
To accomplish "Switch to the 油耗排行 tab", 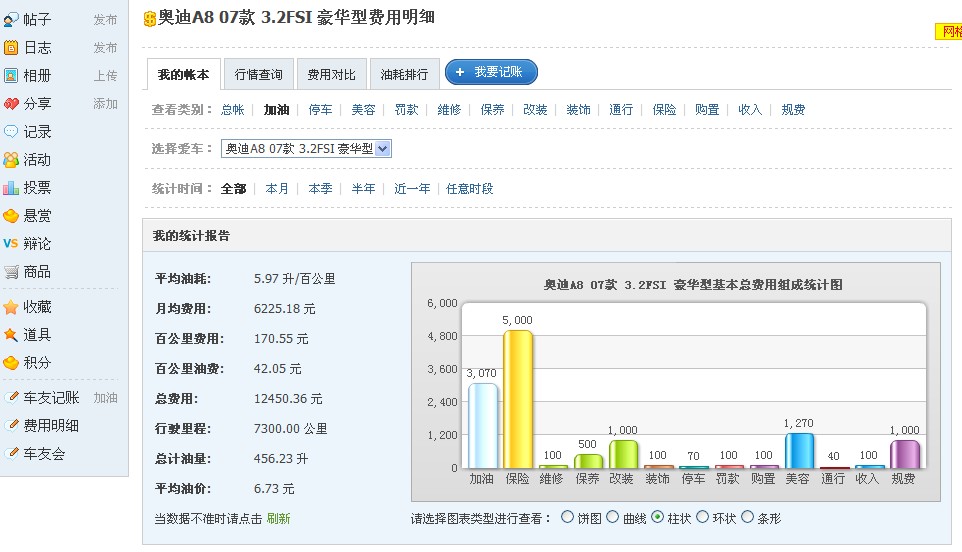I will 404,75.
